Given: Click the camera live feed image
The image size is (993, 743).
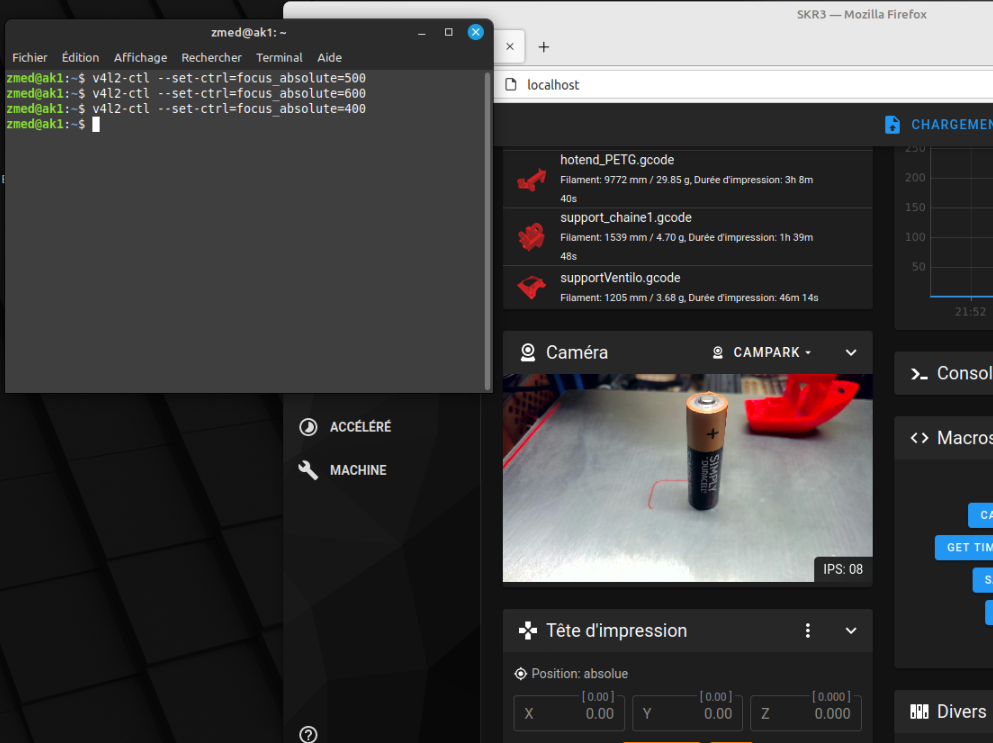Looking at the screenshot, I should tap(688, 478).
